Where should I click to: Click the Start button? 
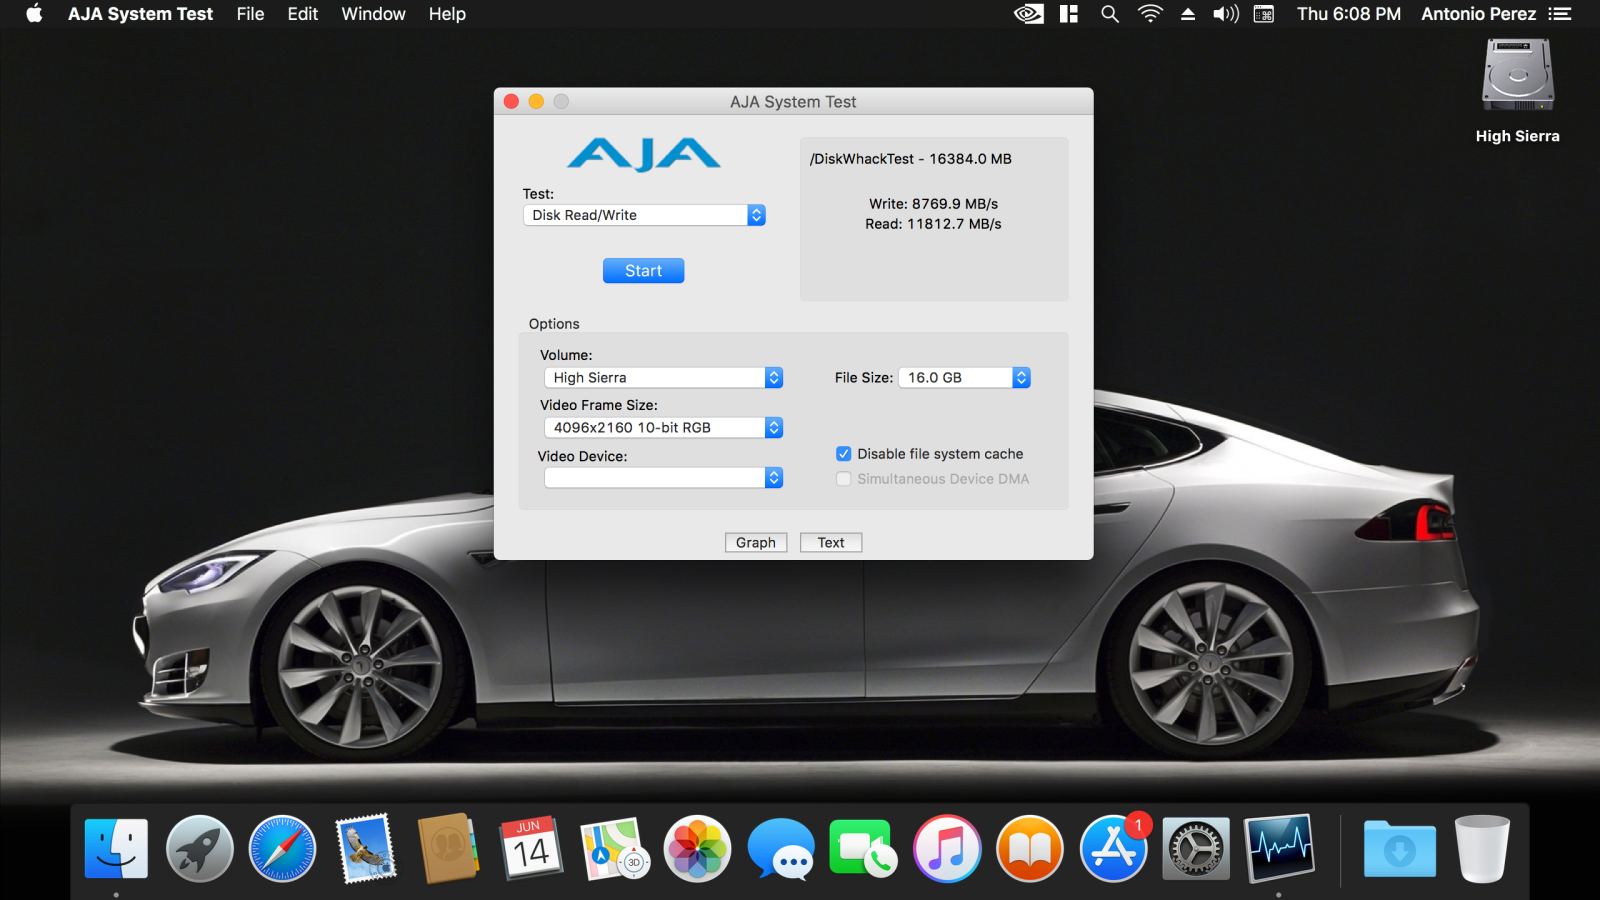644,271
